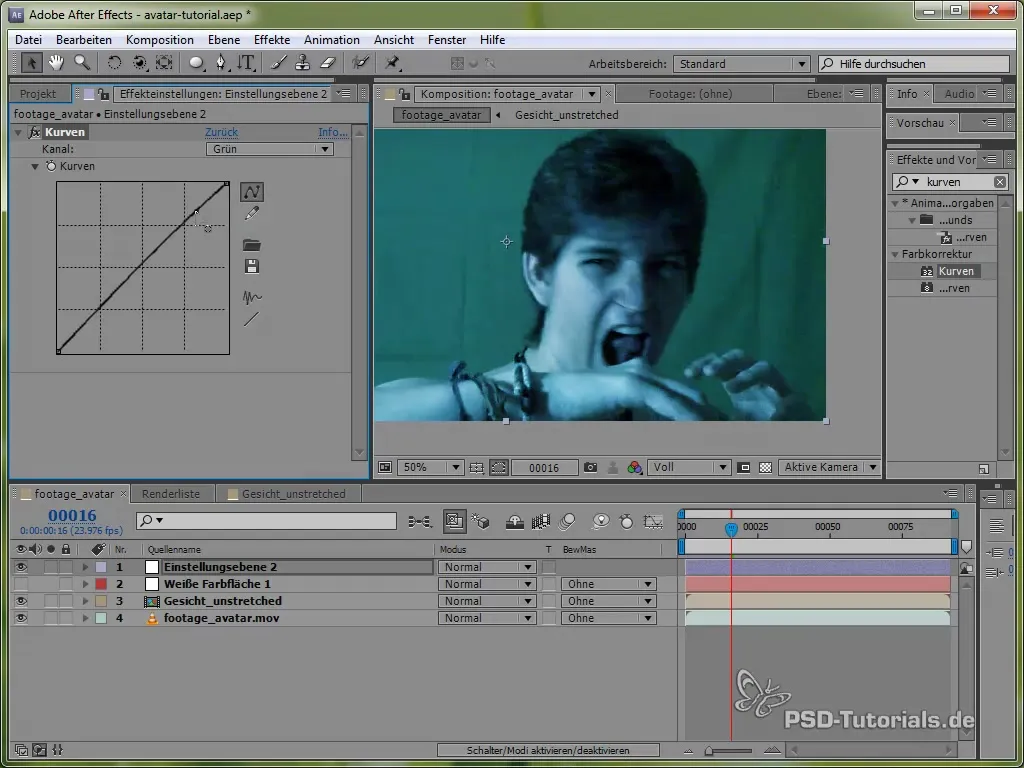Pick the Pen tool in the toolbar

click(x=220, y=62)
